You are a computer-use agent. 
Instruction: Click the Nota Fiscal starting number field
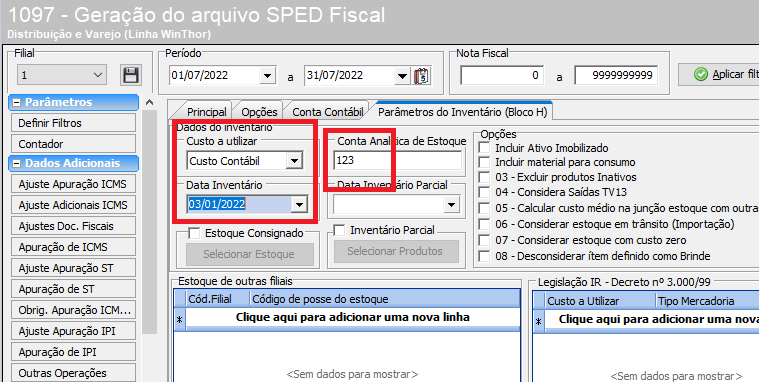[502, 76]
